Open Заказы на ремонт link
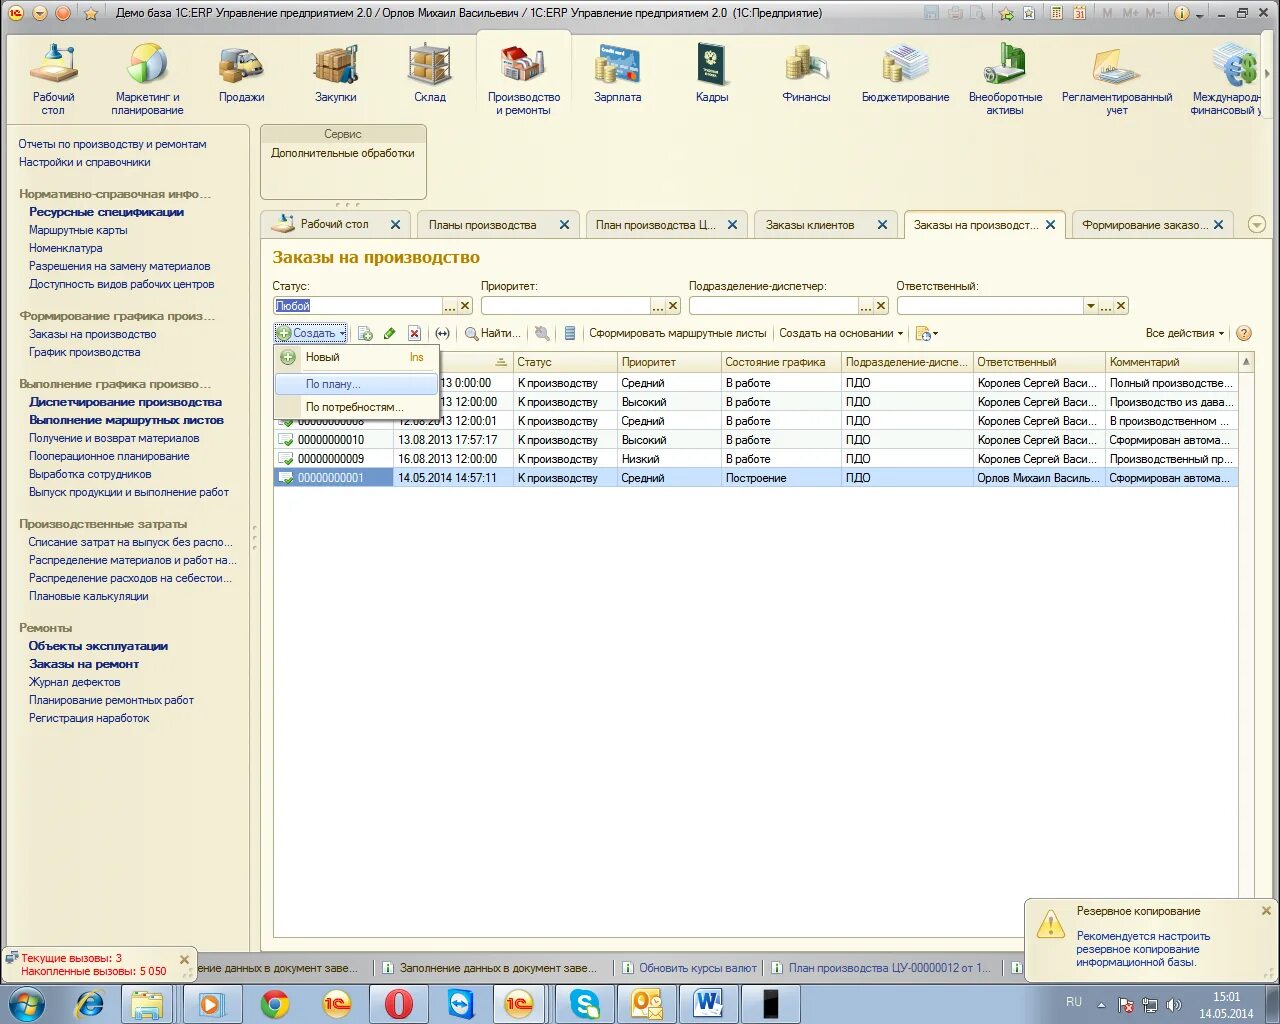This screenshot has width=1280, height=1024. pos(84,664)
